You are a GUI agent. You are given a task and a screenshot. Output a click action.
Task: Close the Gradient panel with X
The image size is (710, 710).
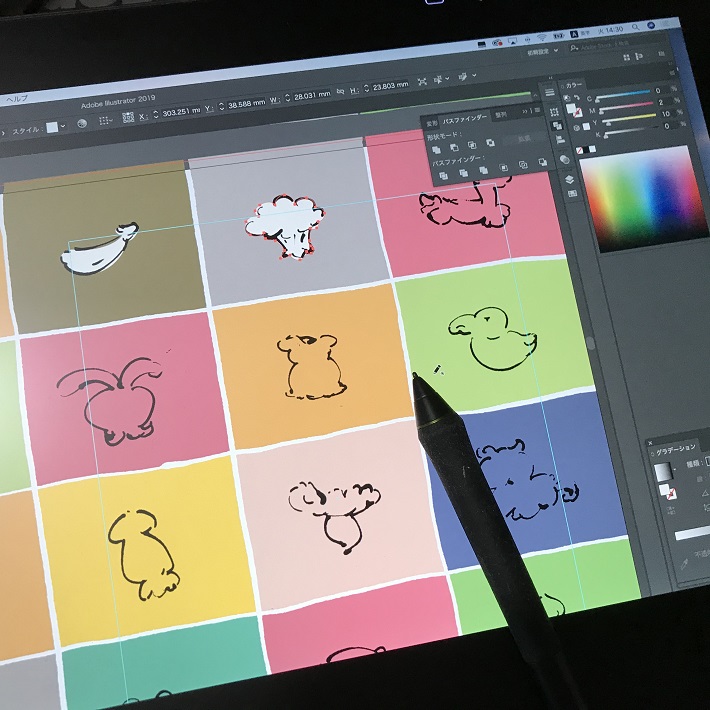pyautogui.click(x=650, y=442)
